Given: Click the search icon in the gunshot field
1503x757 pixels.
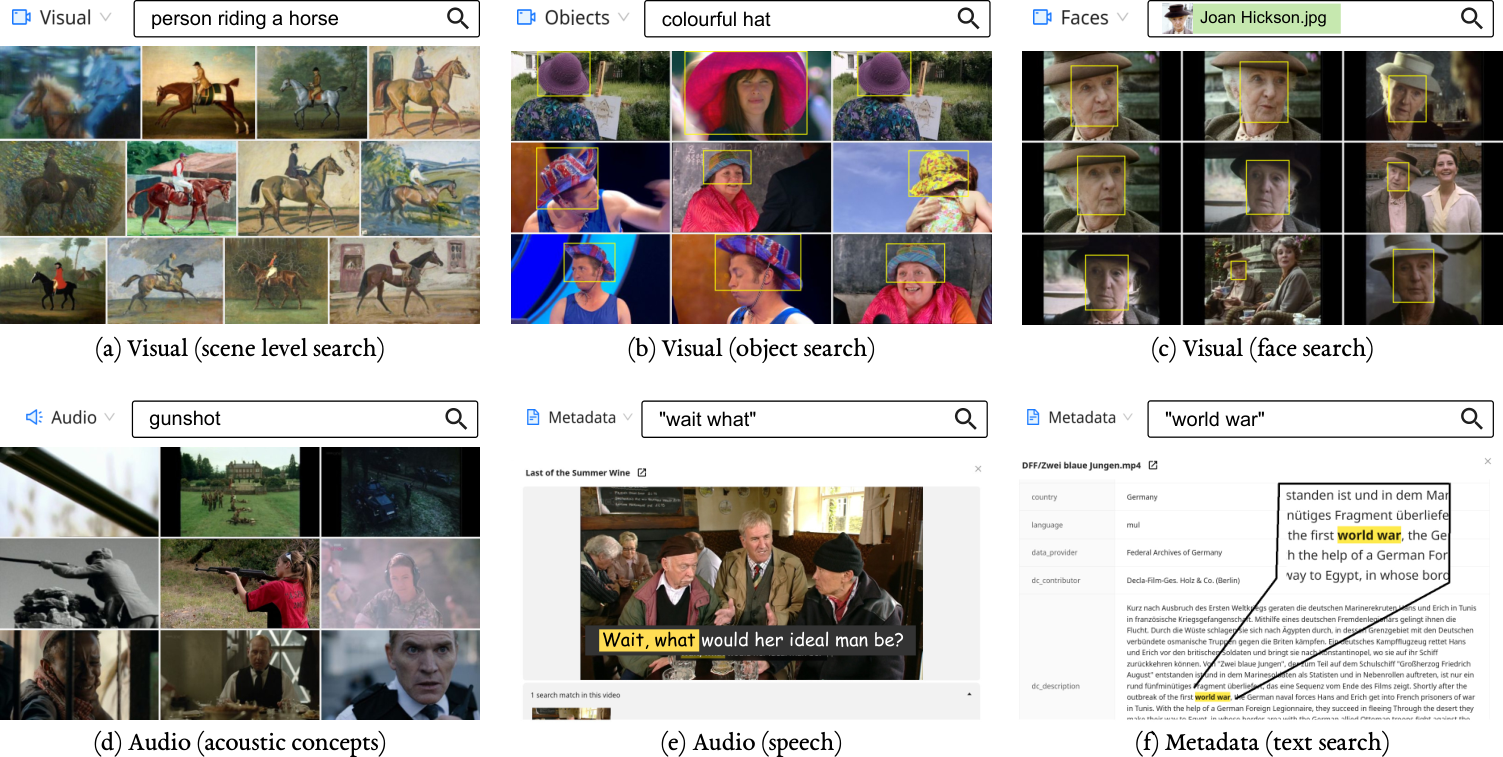Looking at the screenshot, I should tap(455, 418).
